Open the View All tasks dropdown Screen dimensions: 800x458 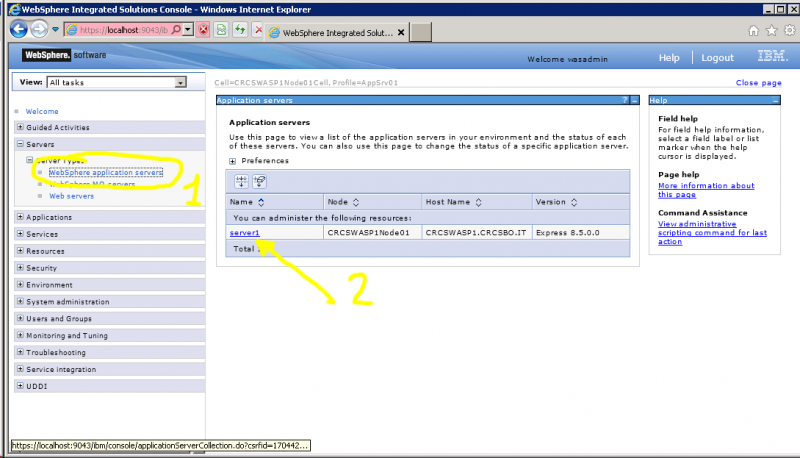click(x=181, y=82)
